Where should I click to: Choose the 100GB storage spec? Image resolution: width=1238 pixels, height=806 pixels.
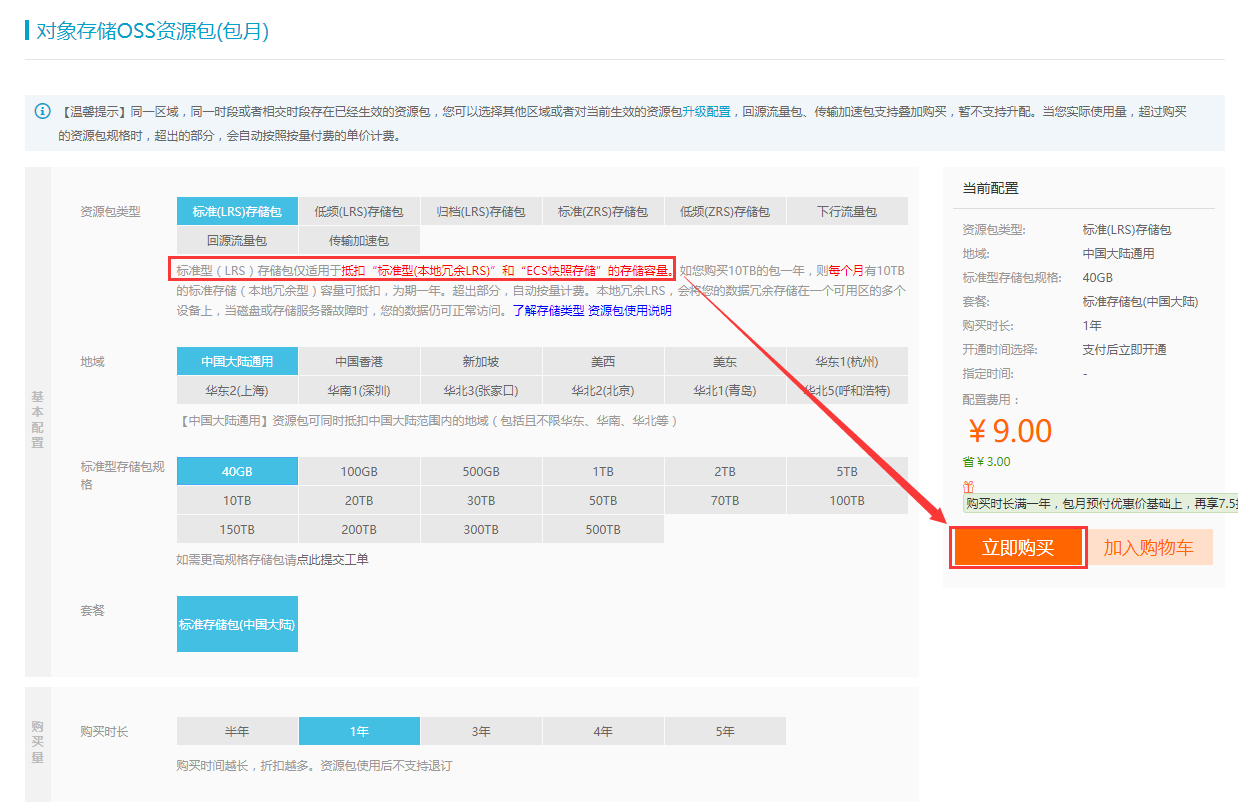(x=359, y=472)
